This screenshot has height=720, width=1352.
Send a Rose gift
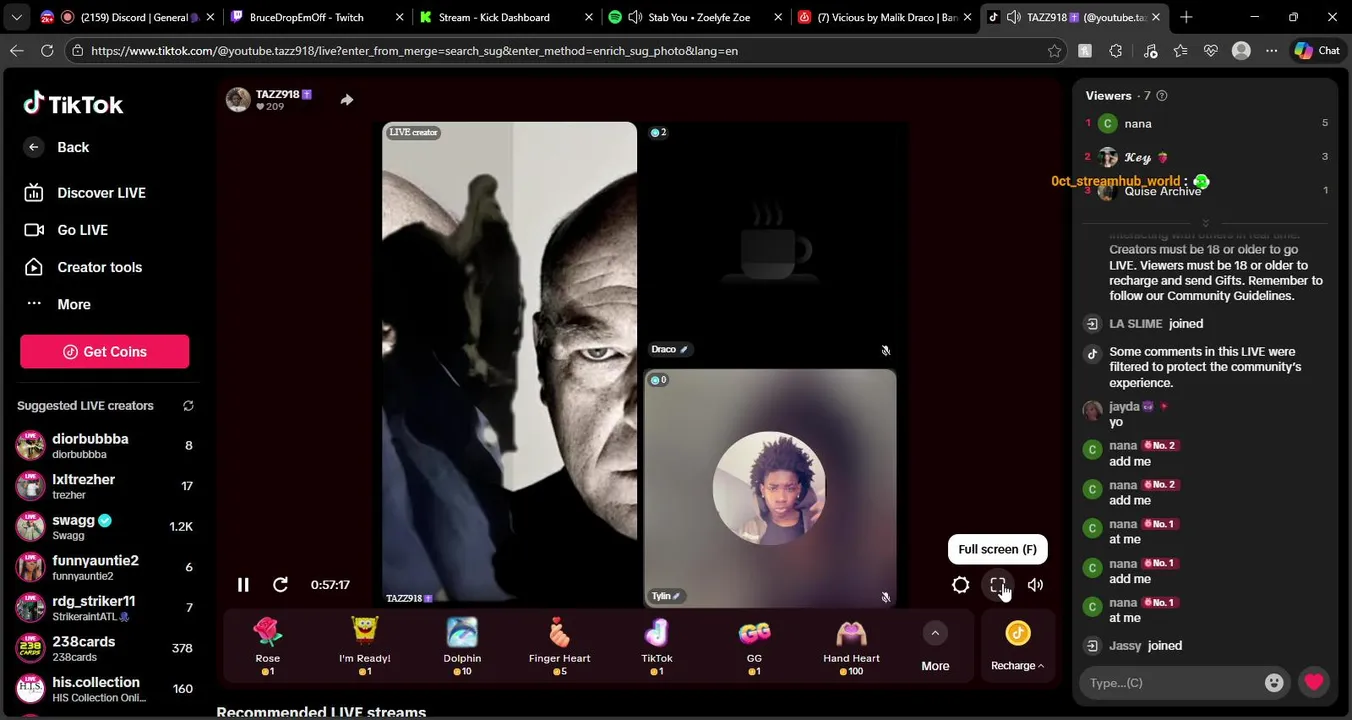tap(268, 646)
